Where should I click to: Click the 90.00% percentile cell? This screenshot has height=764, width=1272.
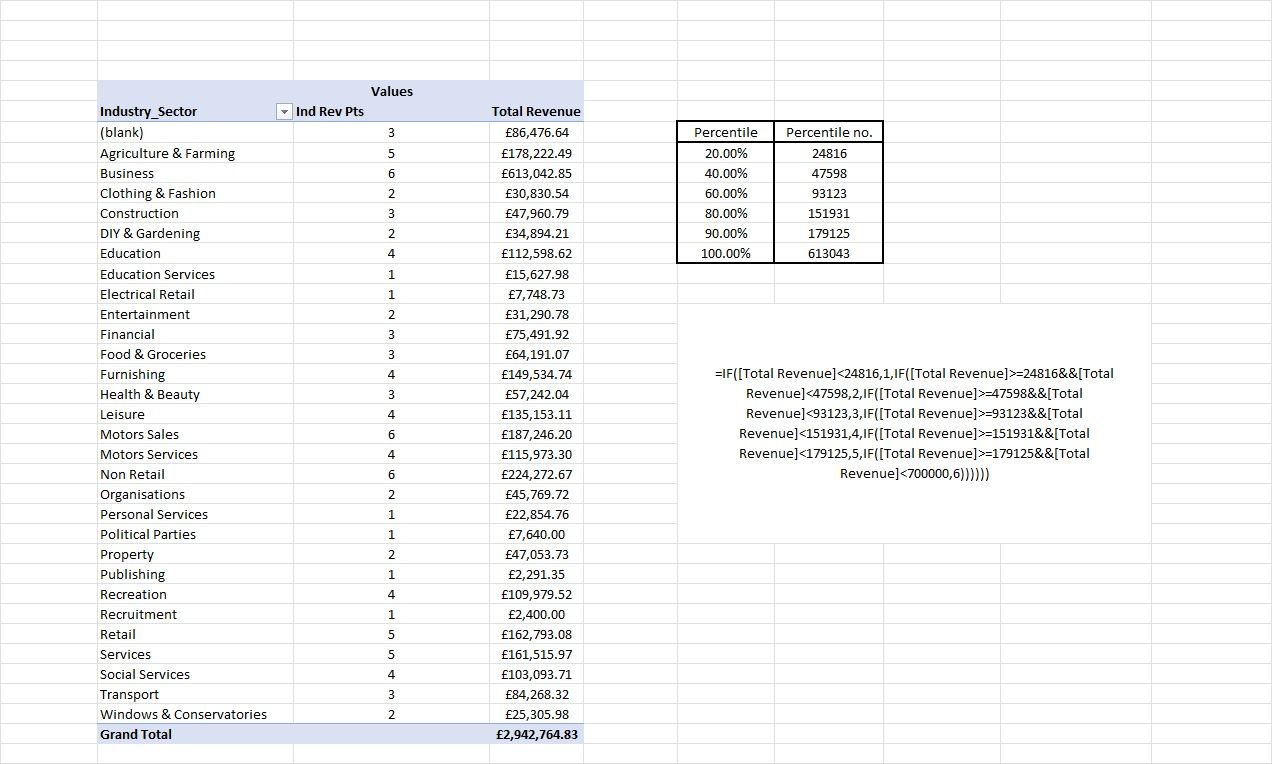(726, 233)
